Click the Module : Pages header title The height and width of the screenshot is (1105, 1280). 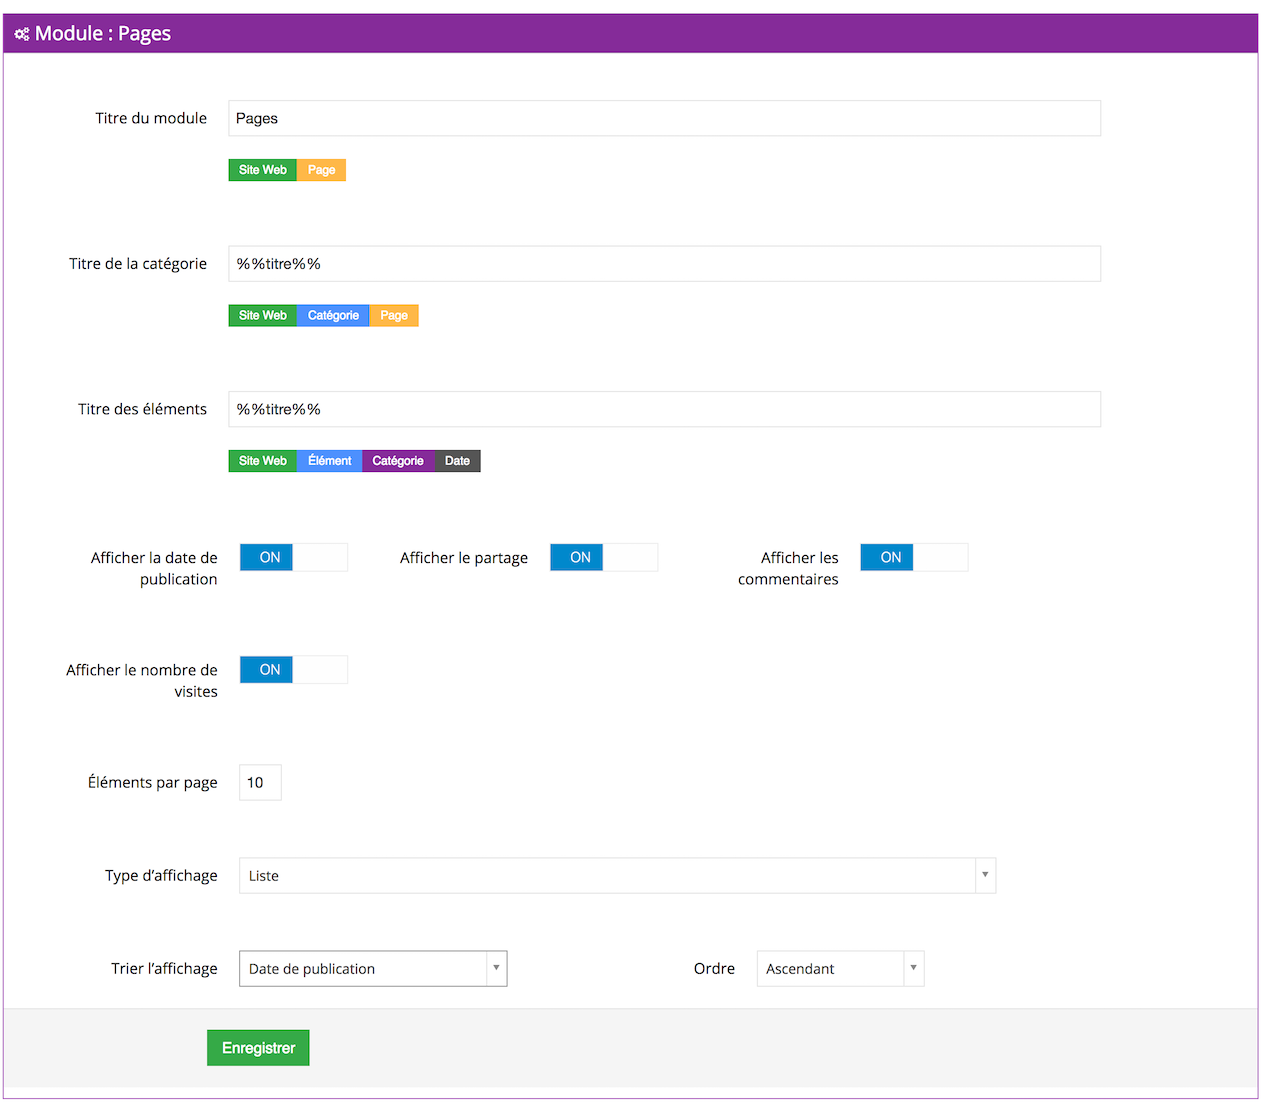coord(103,33)
